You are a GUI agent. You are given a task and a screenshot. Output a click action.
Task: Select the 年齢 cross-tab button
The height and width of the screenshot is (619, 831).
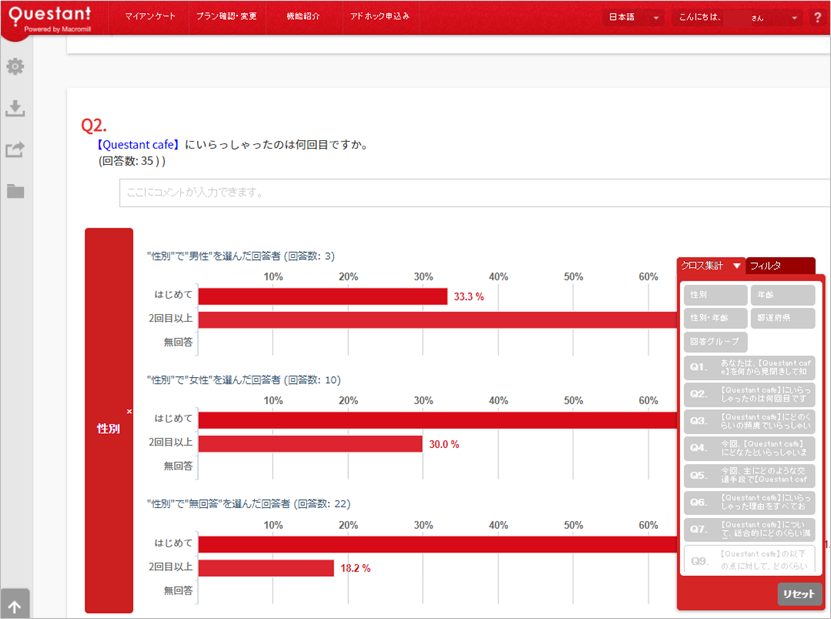point(783,295)
